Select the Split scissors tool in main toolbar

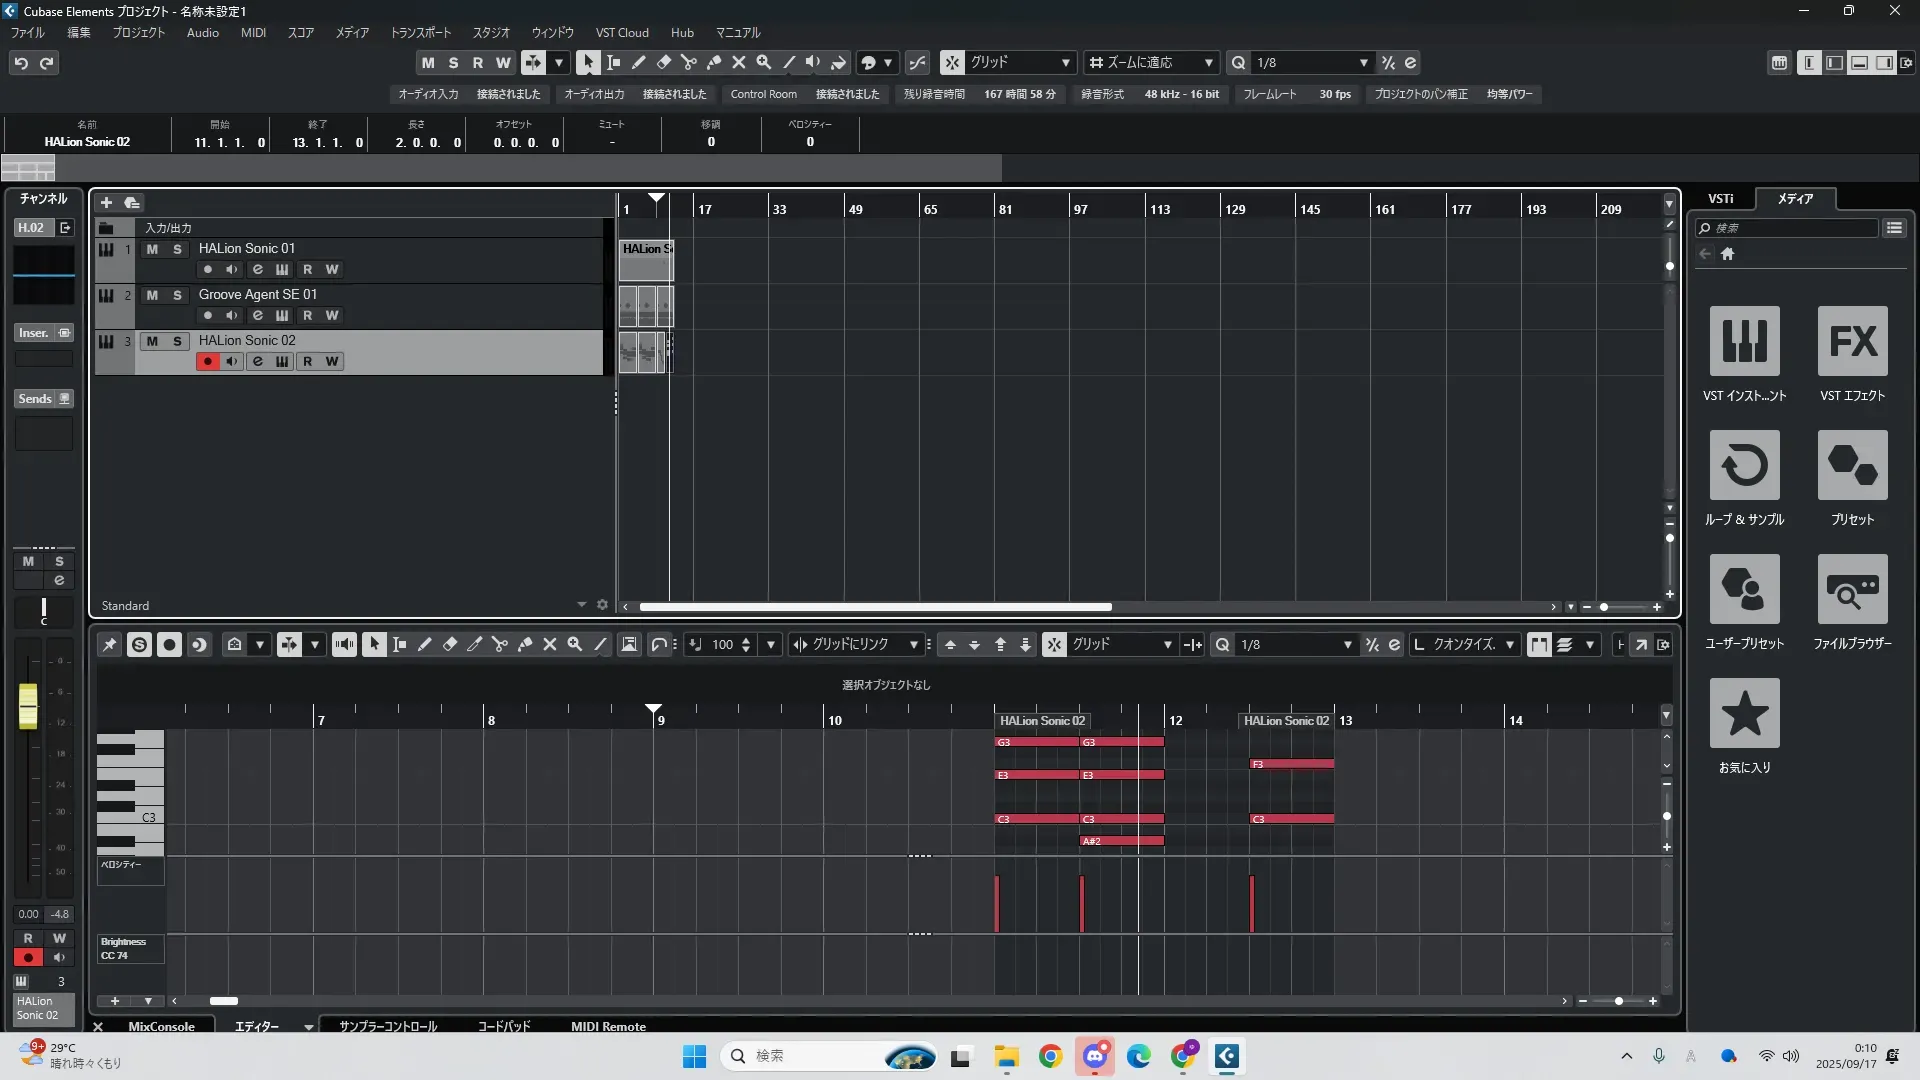[x=689, y=62]
